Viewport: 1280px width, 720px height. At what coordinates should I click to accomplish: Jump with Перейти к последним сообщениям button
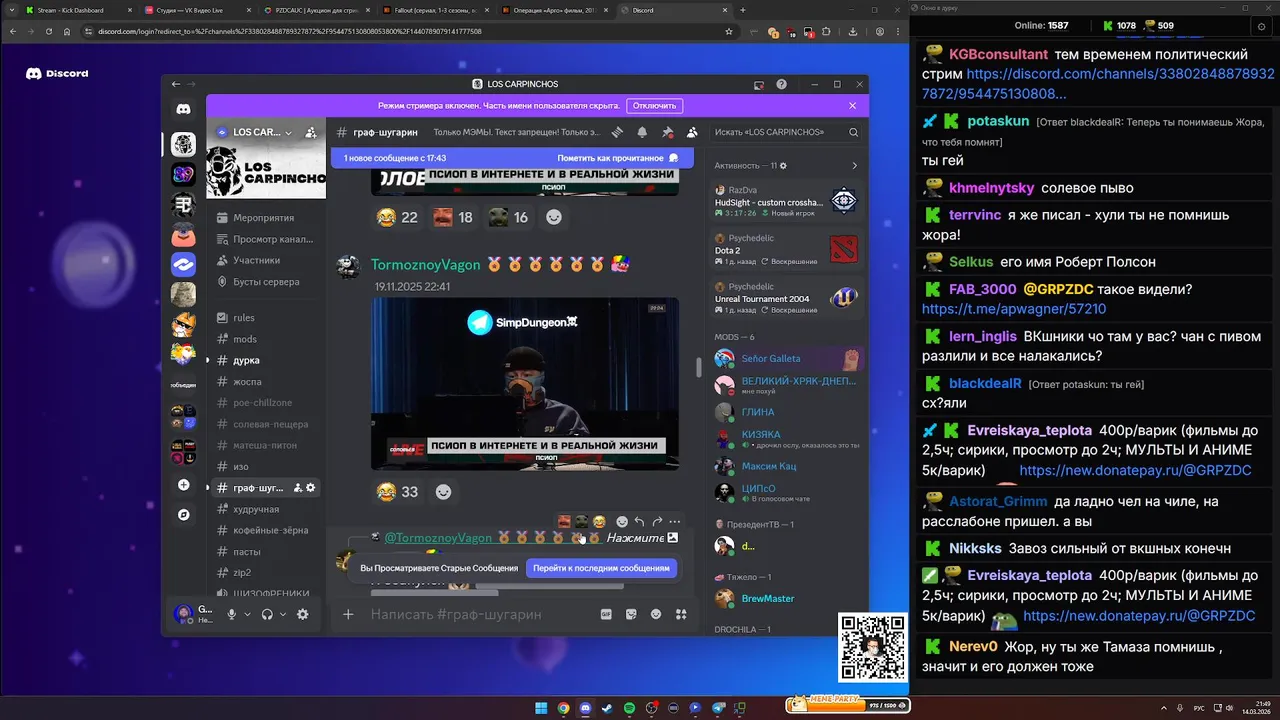click(601, 568)
